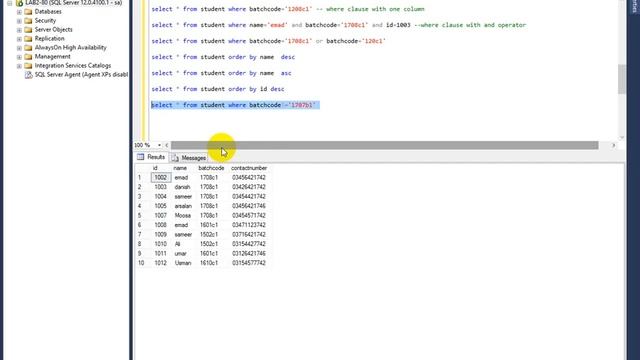The height and width of the screenshot is (360, 640).
Task: Click the 'order by id desc' query line
Action: [218, 89]
